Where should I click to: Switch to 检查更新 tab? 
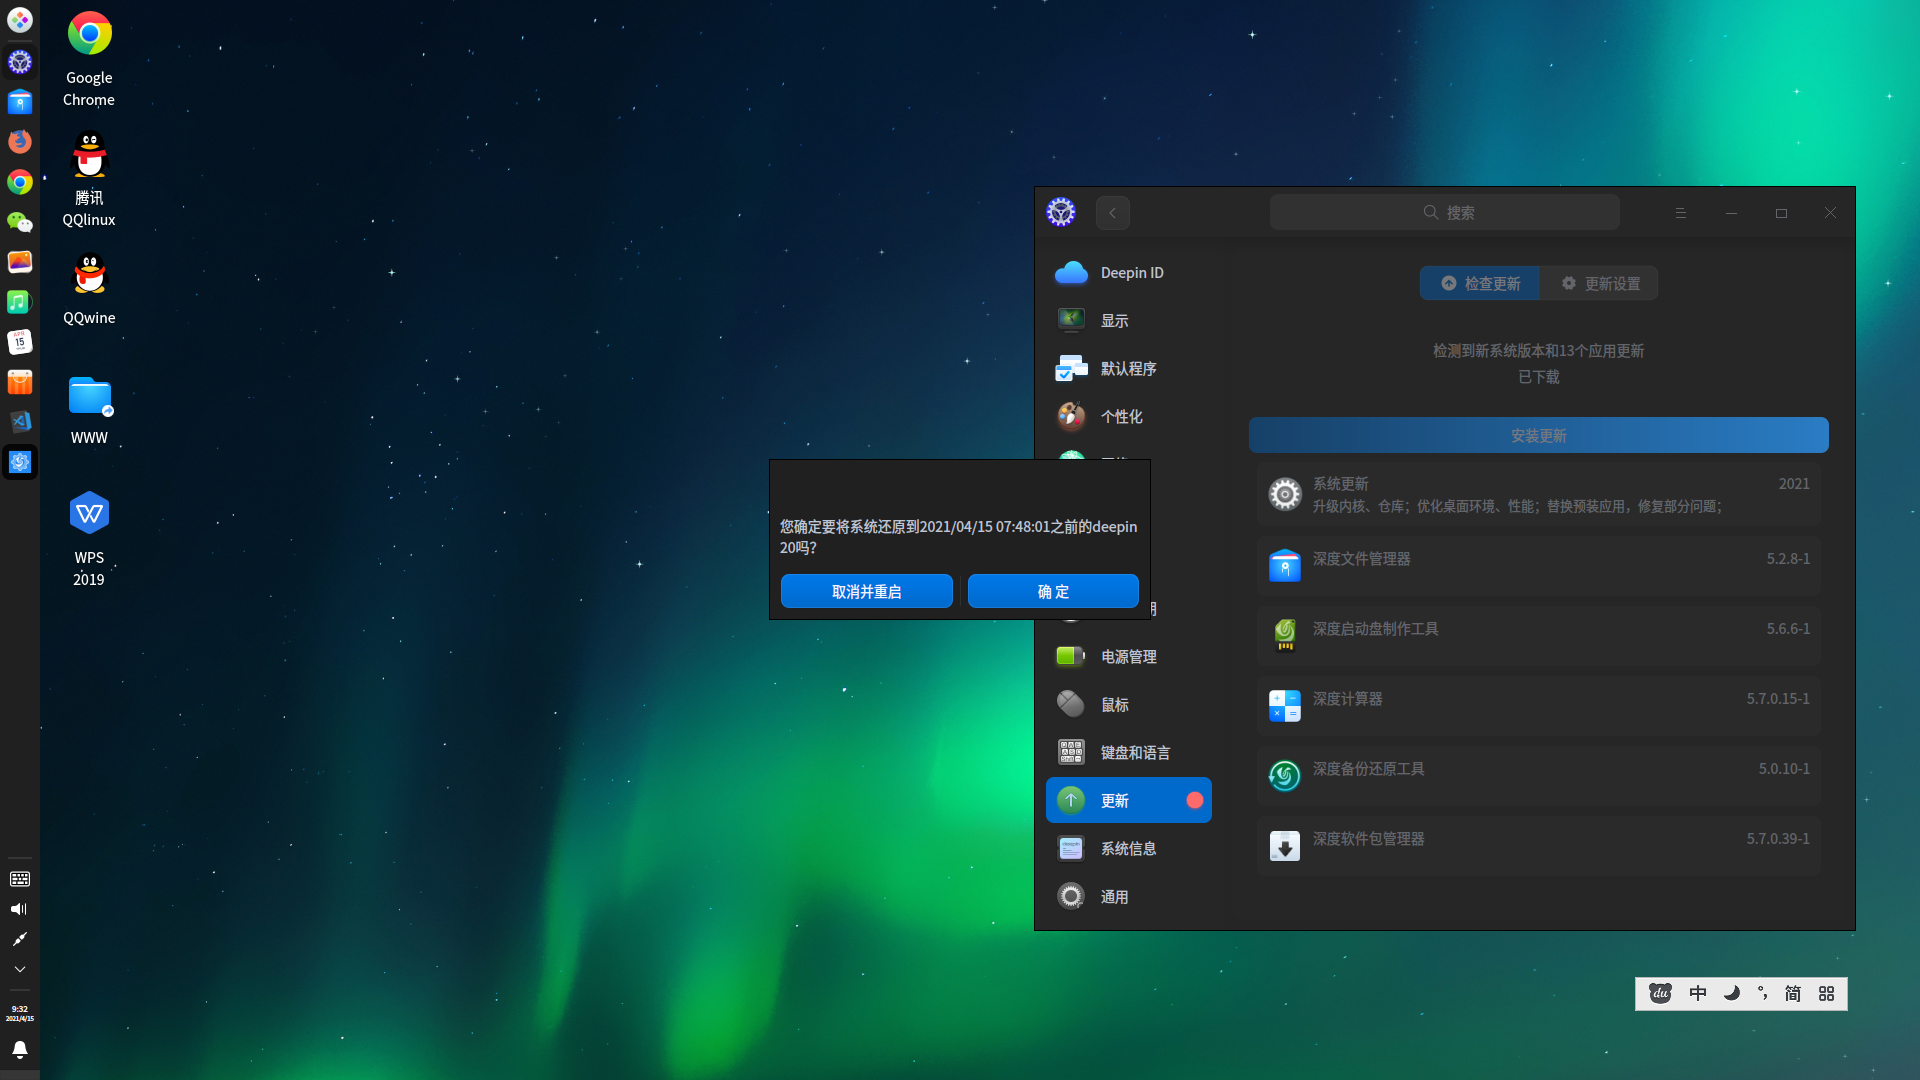[1480, 284]
